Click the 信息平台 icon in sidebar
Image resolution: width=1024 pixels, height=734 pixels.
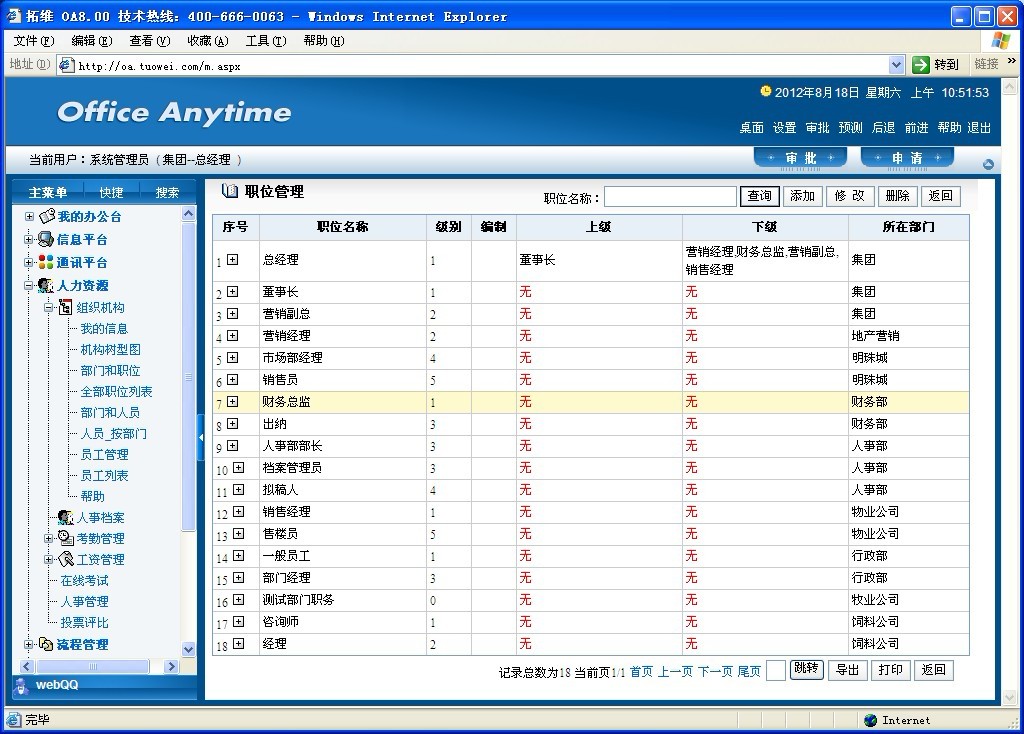coord(46,239)
